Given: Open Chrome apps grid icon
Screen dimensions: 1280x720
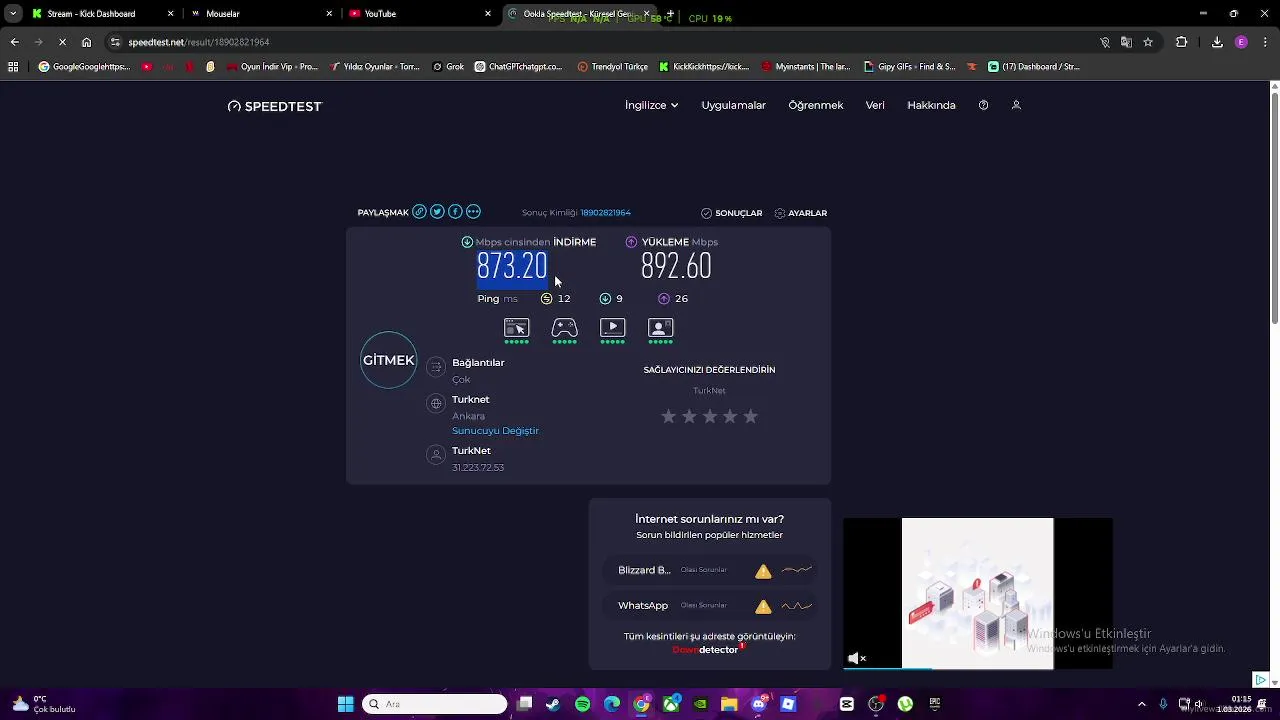Looking at the screenshot, I should tap(13, 67).
